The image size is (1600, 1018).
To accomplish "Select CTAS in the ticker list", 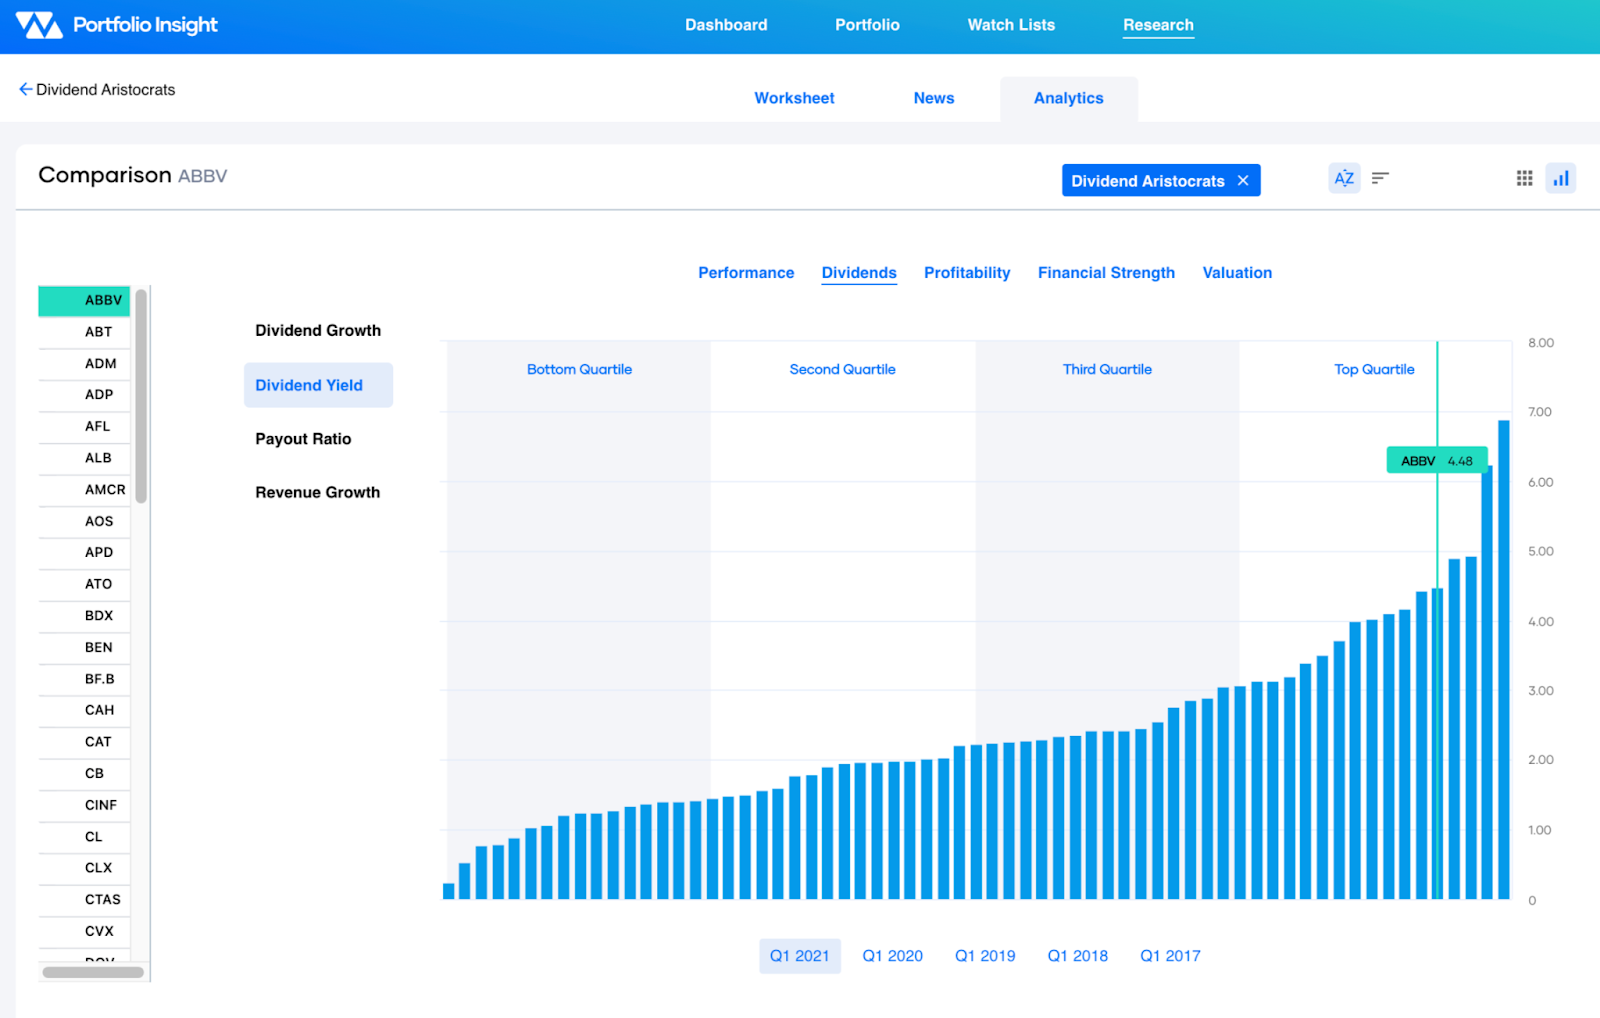I will pos(84,899).
